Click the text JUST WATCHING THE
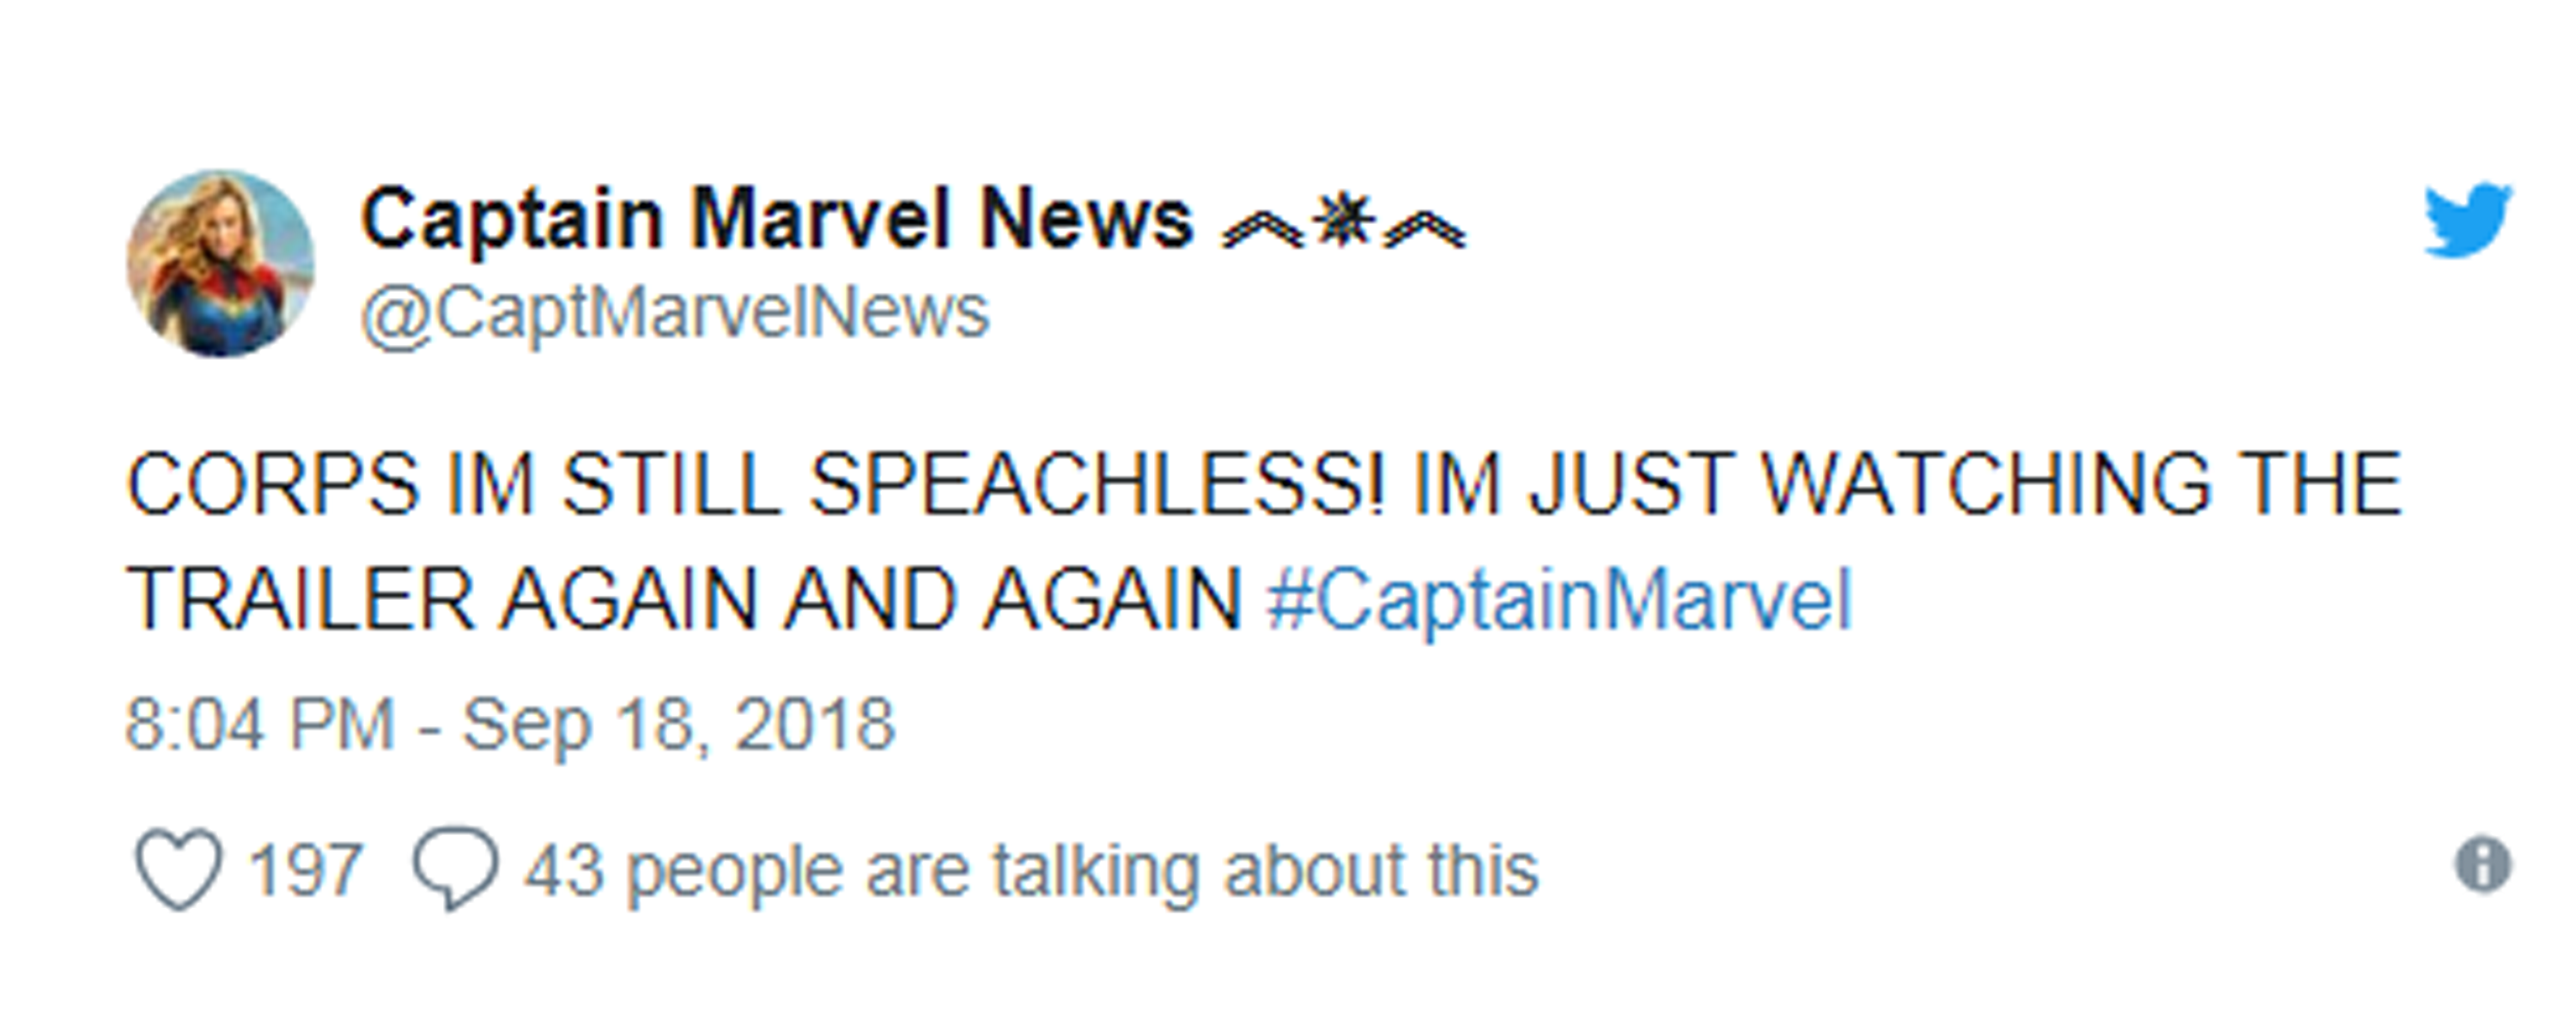 1965,485
